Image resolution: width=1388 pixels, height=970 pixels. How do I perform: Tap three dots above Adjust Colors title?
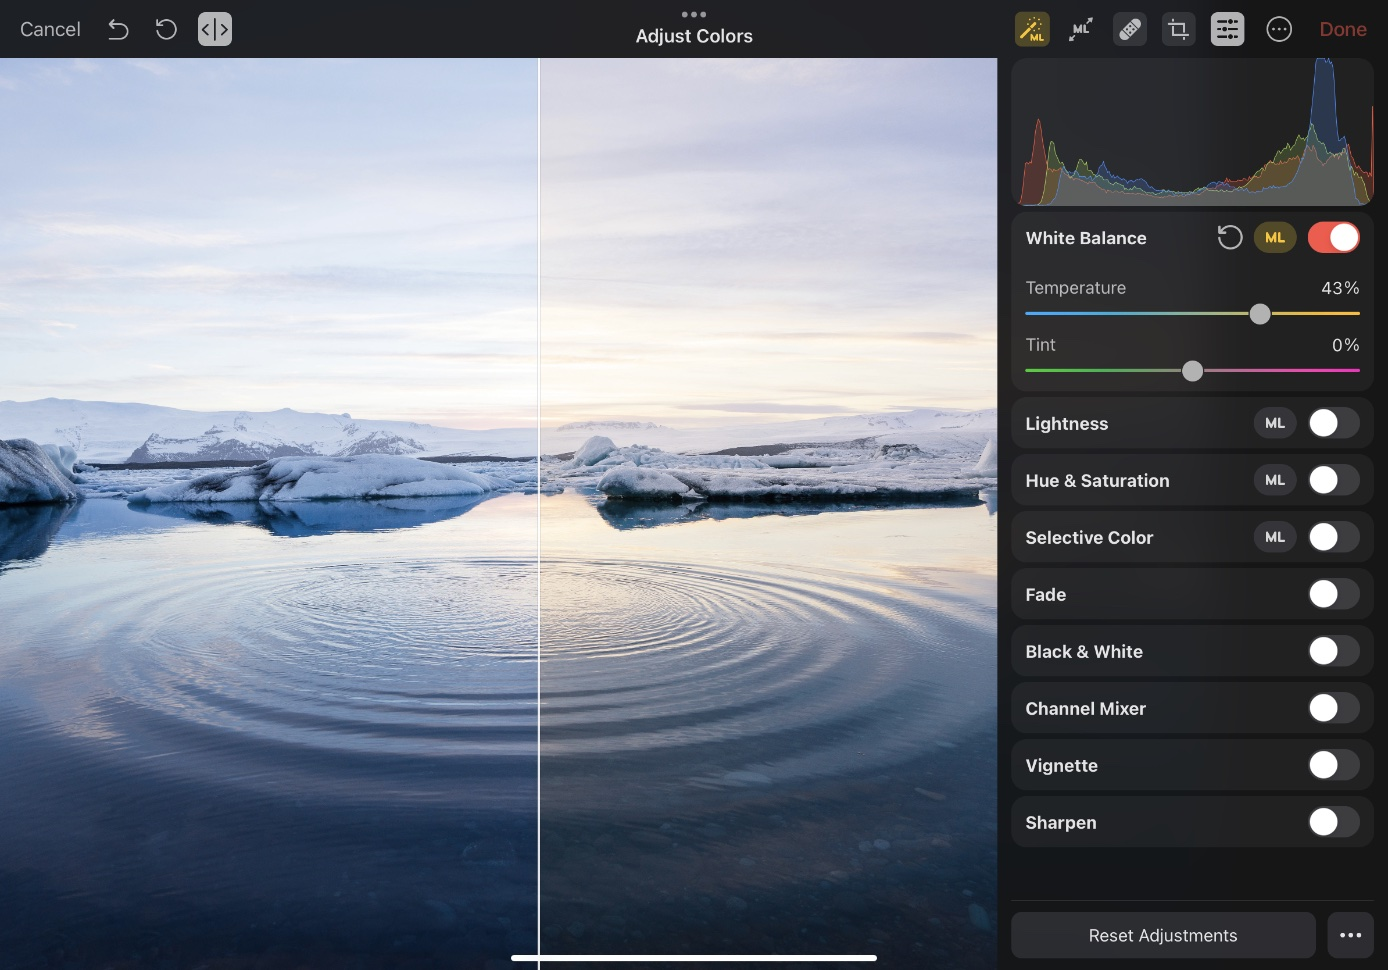pos(693,14)
